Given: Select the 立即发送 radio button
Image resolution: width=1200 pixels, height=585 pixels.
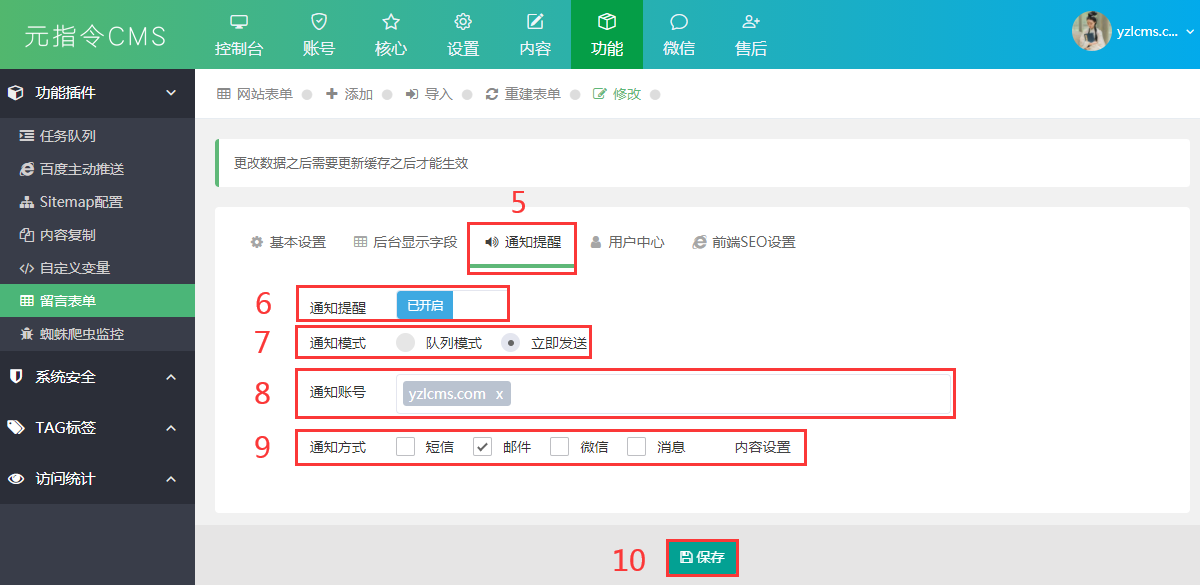Looking at the screenshot, I should [510, 342].
